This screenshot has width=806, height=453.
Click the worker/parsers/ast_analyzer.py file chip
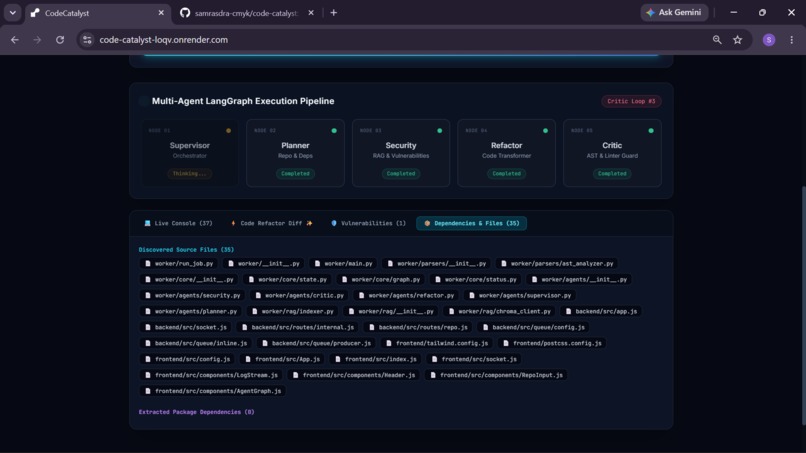tap(557, 263)
